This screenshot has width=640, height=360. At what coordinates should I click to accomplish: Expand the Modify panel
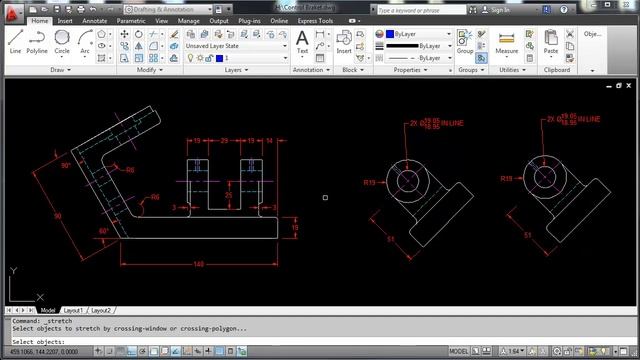click(150, 70)
